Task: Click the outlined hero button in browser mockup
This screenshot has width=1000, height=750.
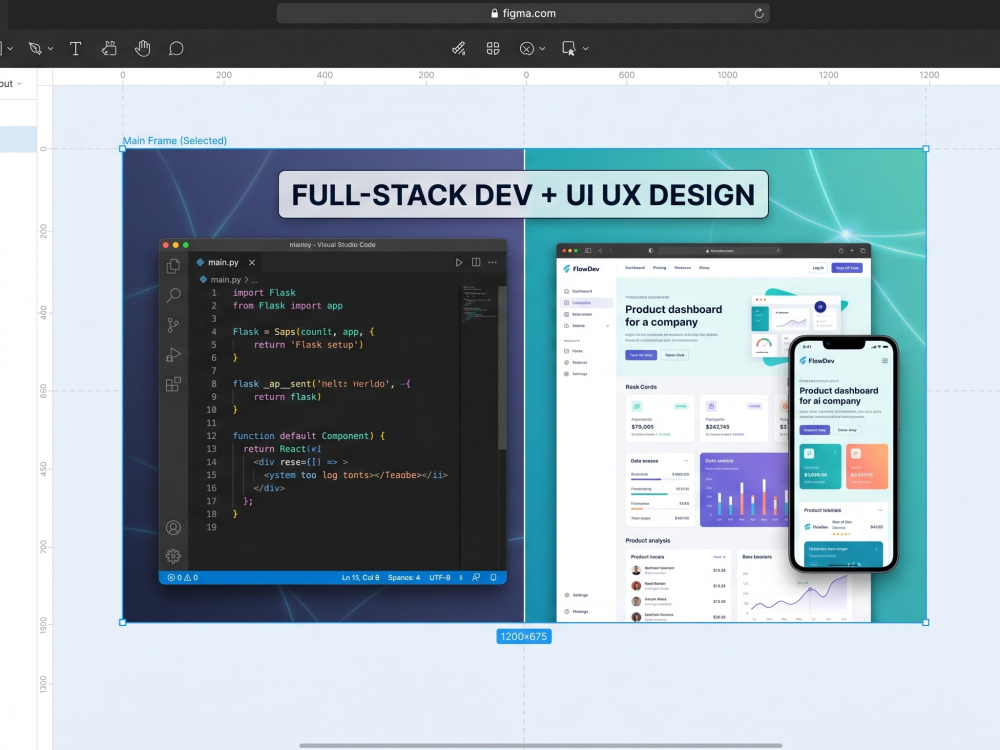Action: [x=675, y=355]
